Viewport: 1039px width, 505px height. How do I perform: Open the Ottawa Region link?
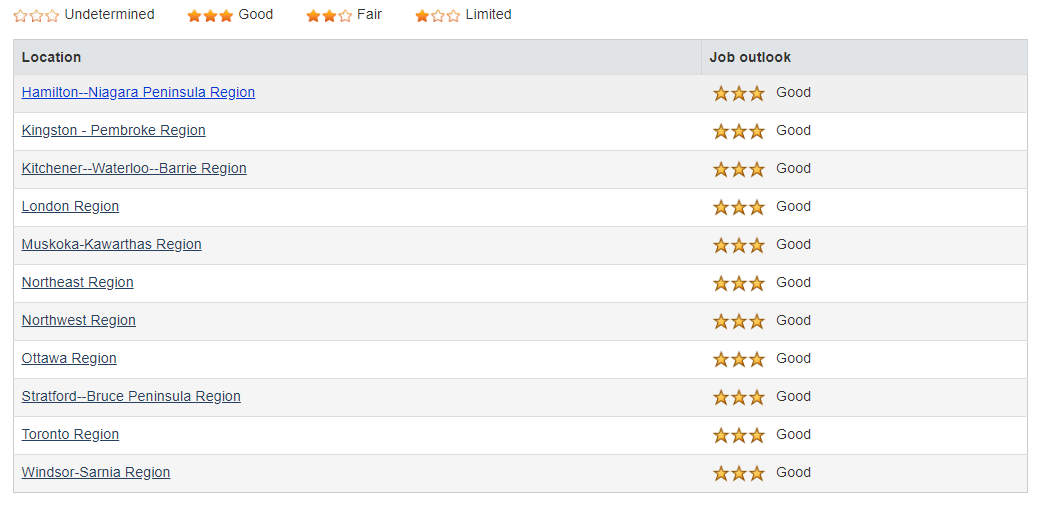(69, 359)
